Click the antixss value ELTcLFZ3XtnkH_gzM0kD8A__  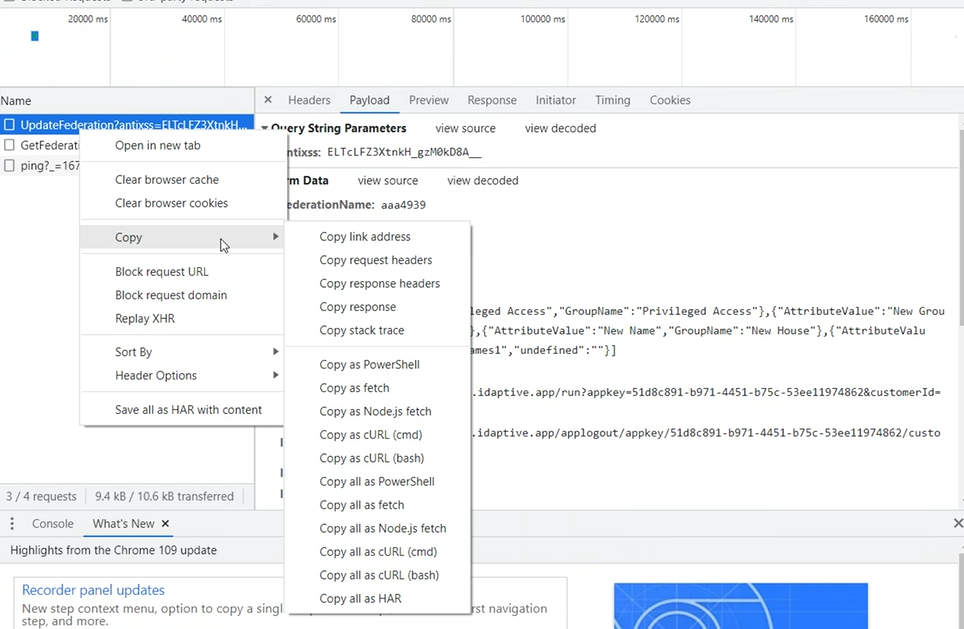click(x=404, y=152)
